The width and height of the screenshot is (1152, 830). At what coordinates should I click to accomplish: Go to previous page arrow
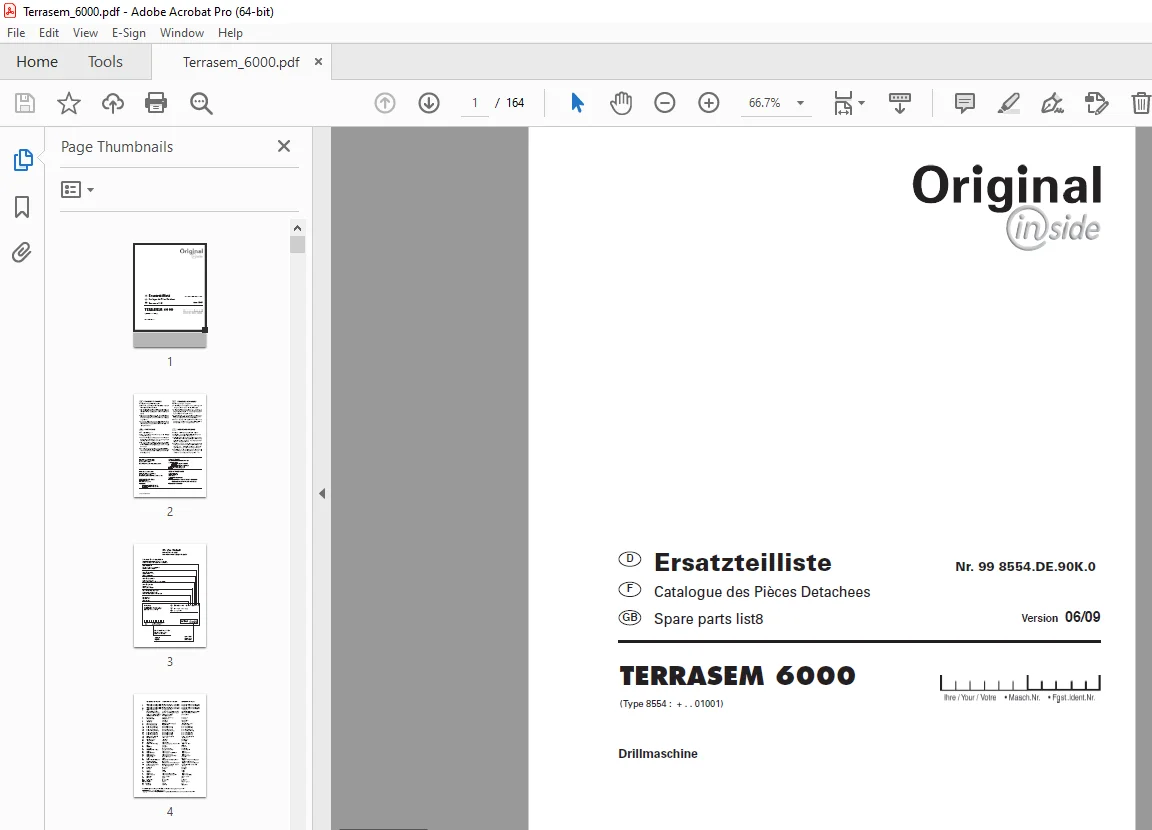coord(385,103)
